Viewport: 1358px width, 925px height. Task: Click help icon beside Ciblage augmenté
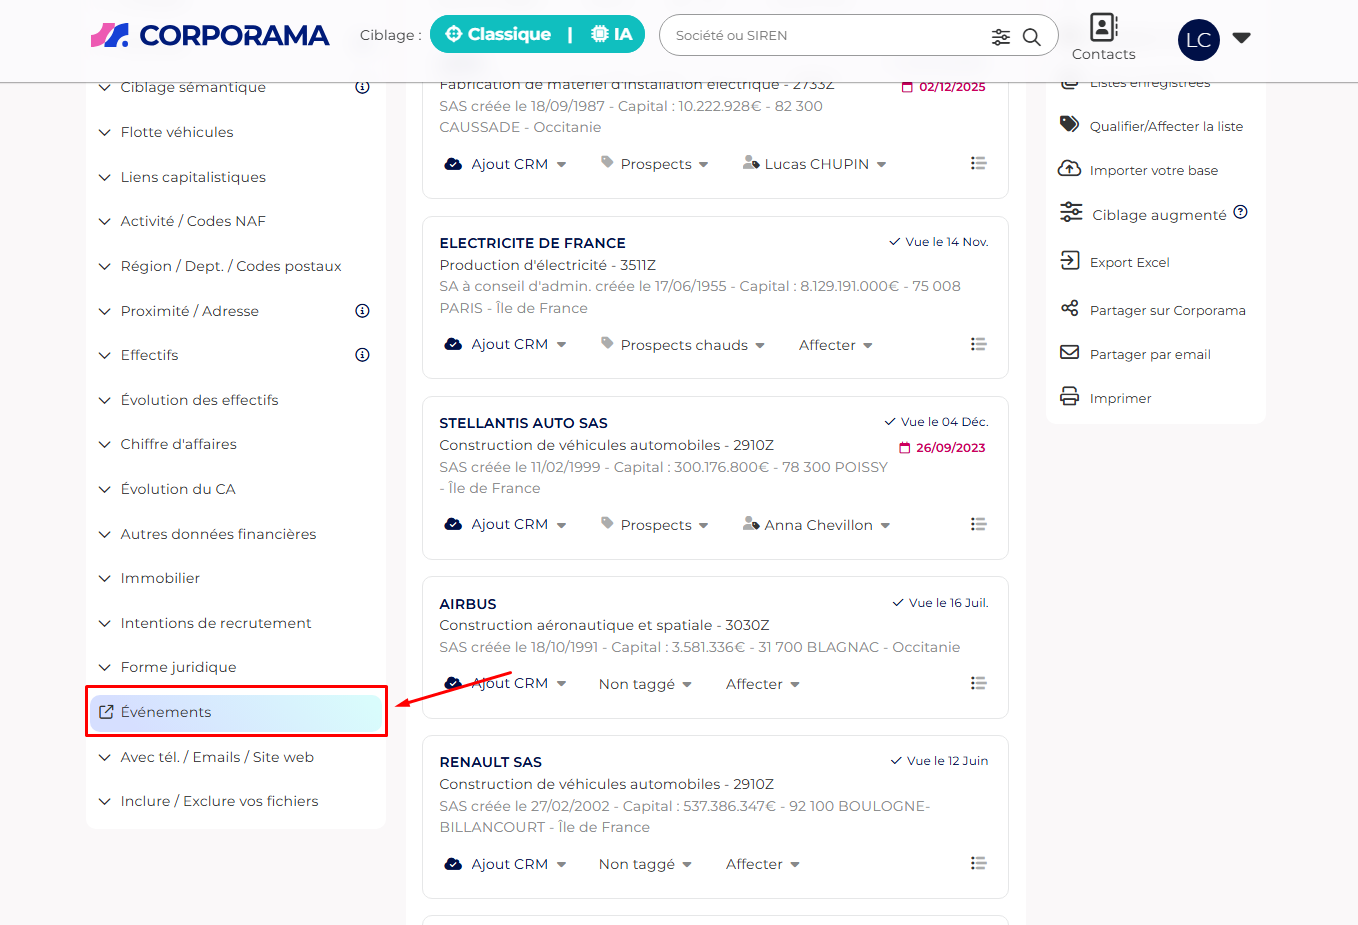[x=1240, y=212]
